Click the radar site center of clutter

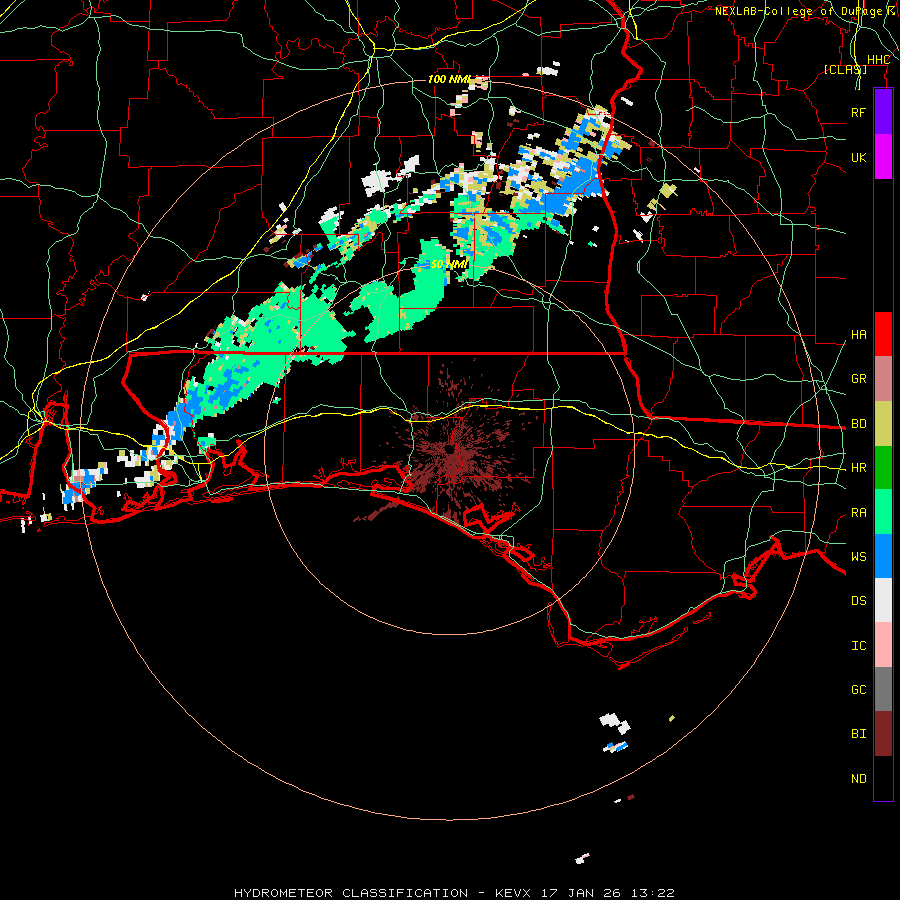pos(452,451)
